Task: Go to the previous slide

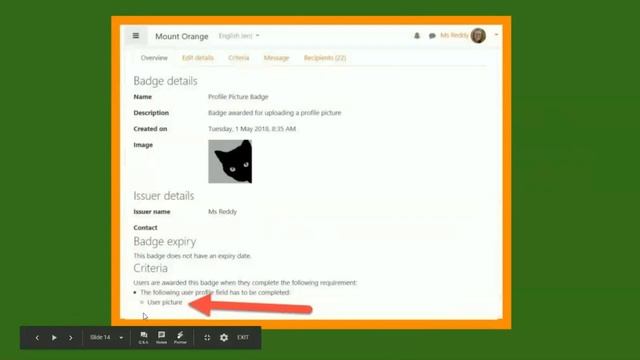Action: tap(37, 338)
